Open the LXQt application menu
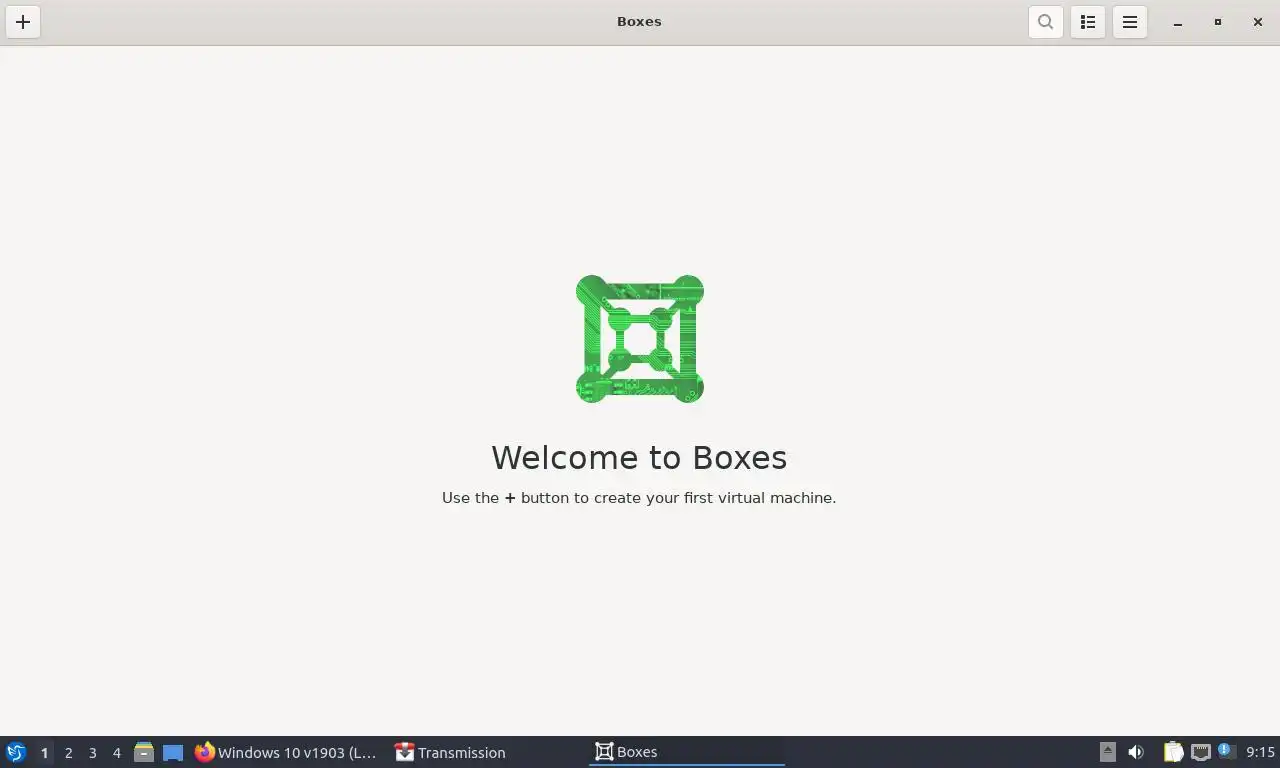Screen dimensions: 1280x768 click(x=15, y=752)
